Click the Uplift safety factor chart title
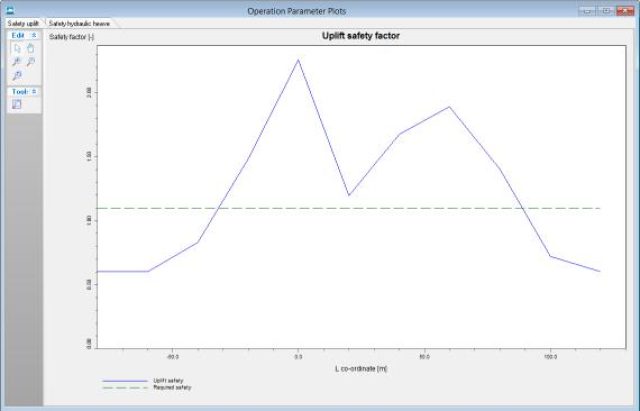This screenshot has height=411, width=640. 344,36
